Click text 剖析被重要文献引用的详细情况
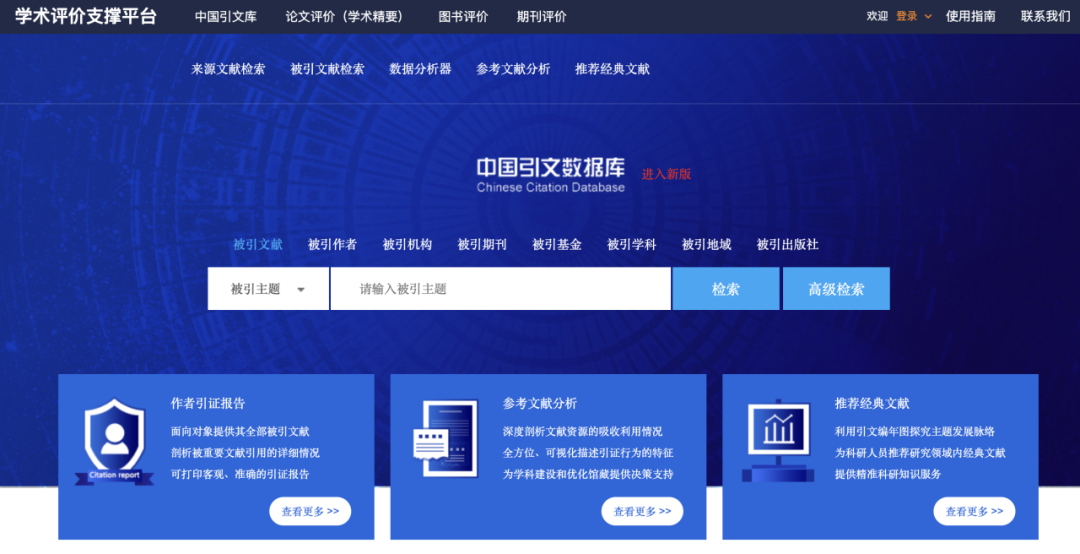 tap(245, 453)
